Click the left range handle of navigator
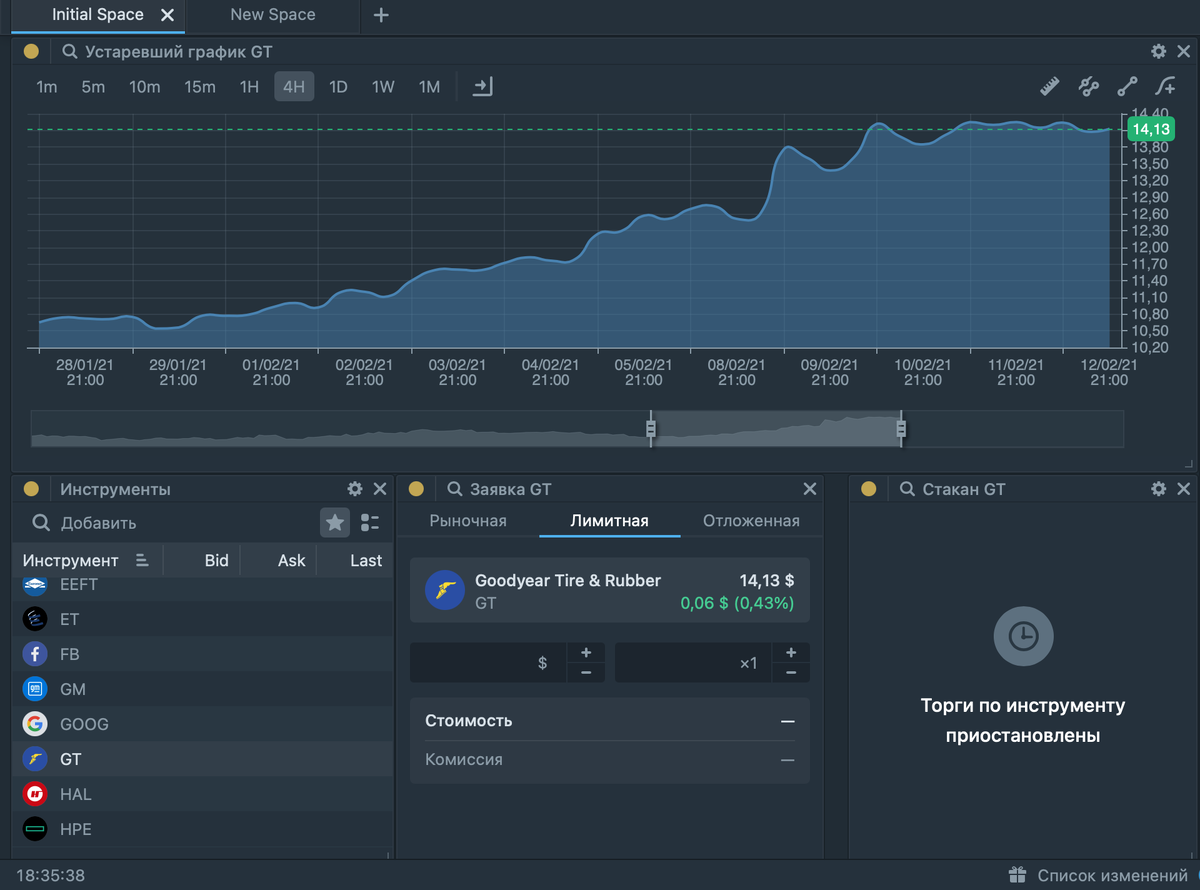 [651, 429]
